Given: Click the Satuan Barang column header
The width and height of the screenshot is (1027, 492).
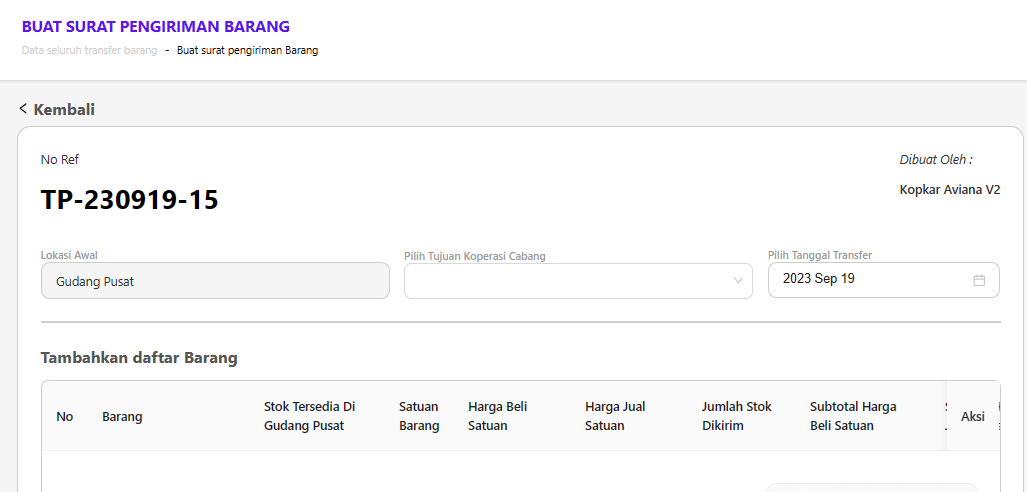Looking at the screenshot, I should click(x=419, y=416).
